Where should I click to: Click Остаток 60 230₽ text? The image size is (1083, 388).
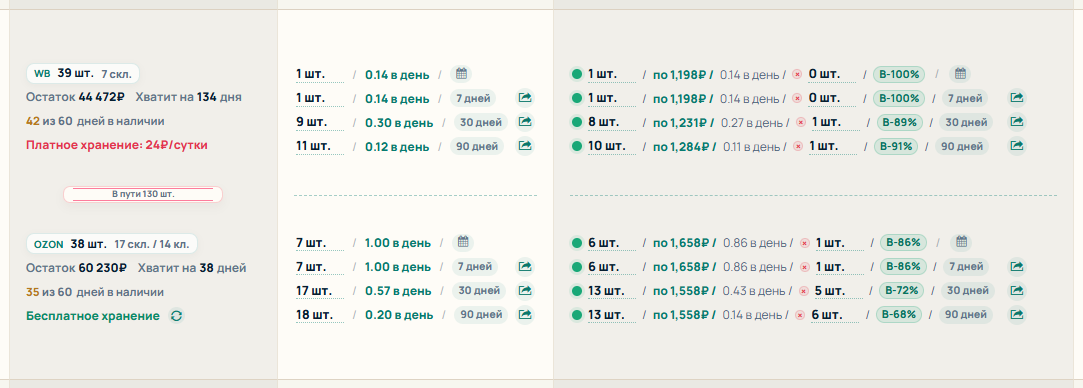76,267
